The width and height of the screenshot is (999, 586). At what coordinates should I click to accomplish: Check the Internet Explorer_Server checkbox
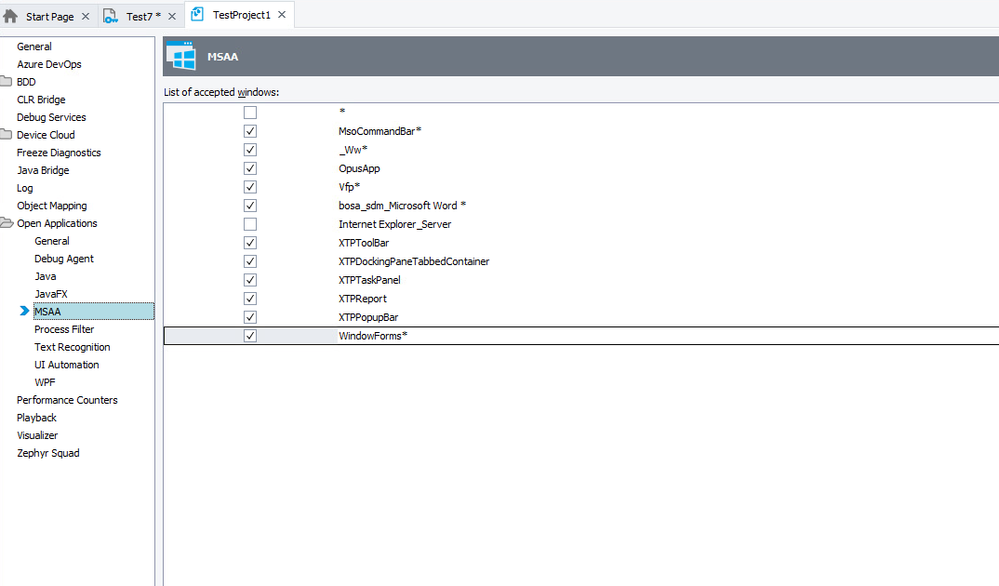click(250, 224)
